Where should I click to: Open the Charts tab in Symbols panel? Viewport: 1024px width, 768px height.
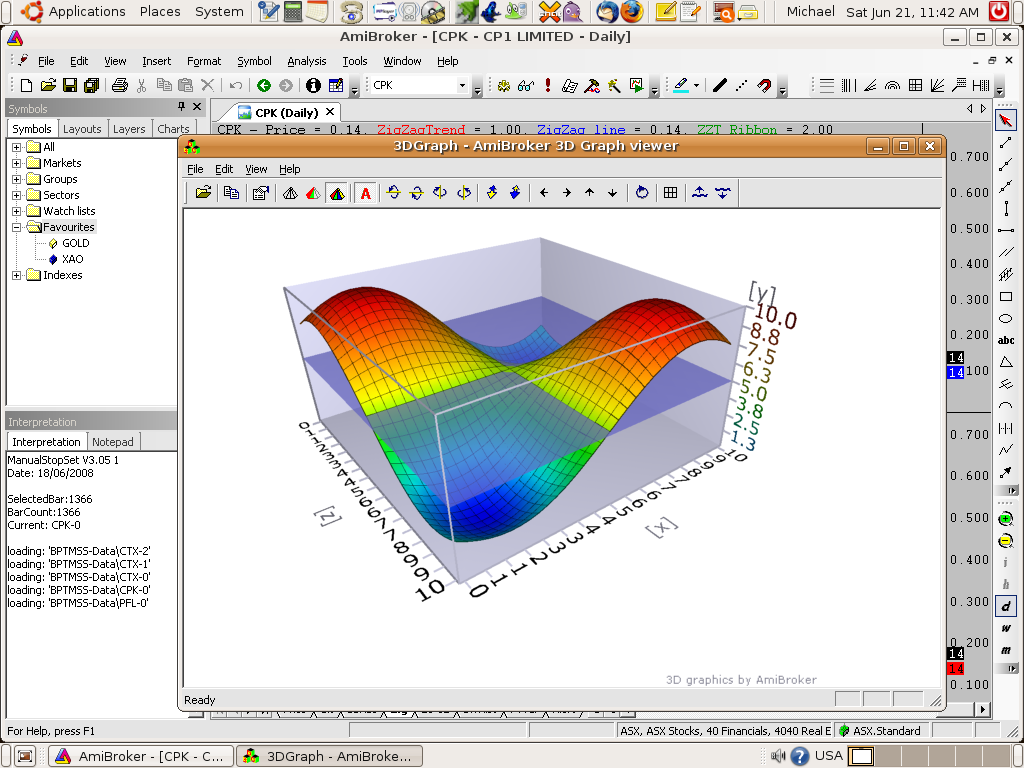[173, 129]
